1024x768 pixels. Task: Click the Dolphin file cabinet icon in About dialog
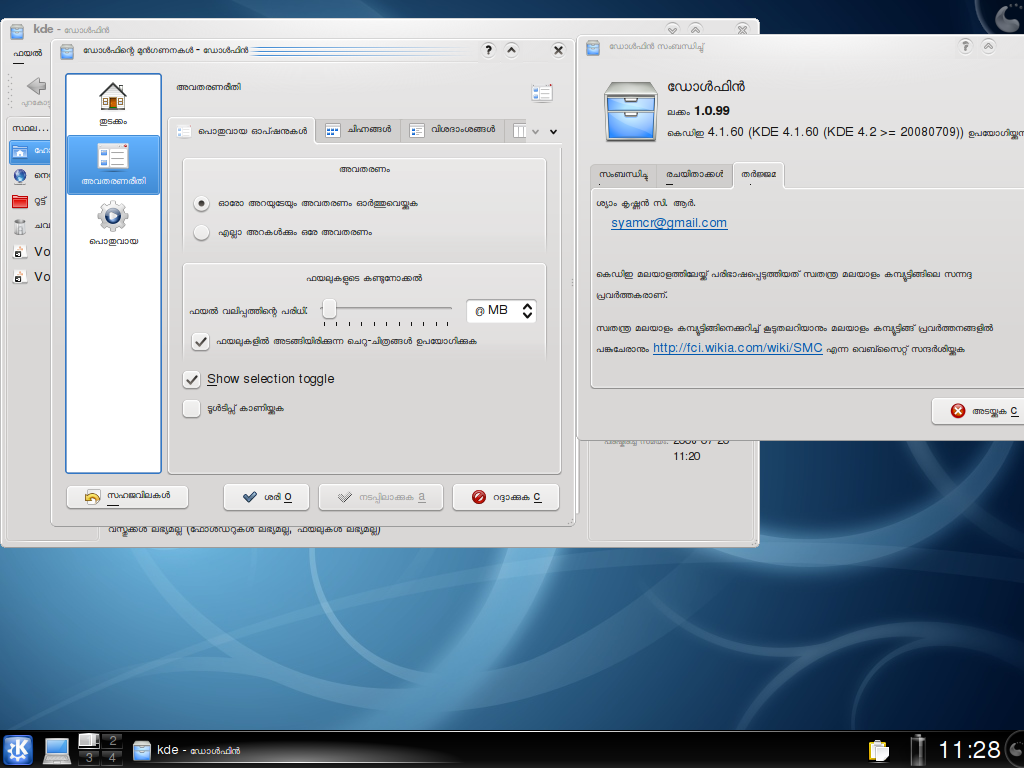pos(630,112)
